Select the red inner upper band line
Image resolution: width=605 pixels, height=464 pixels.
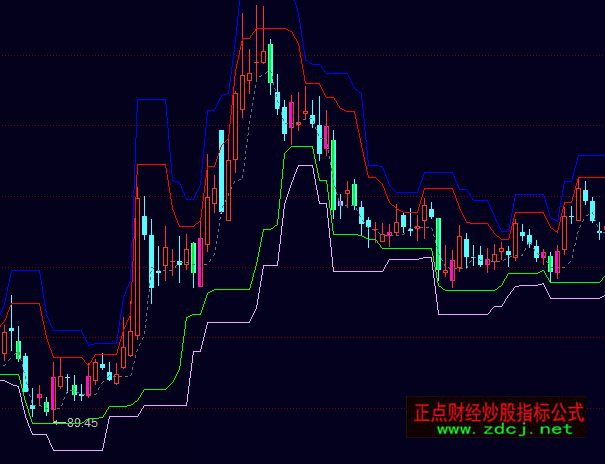[x=280, y=29]
